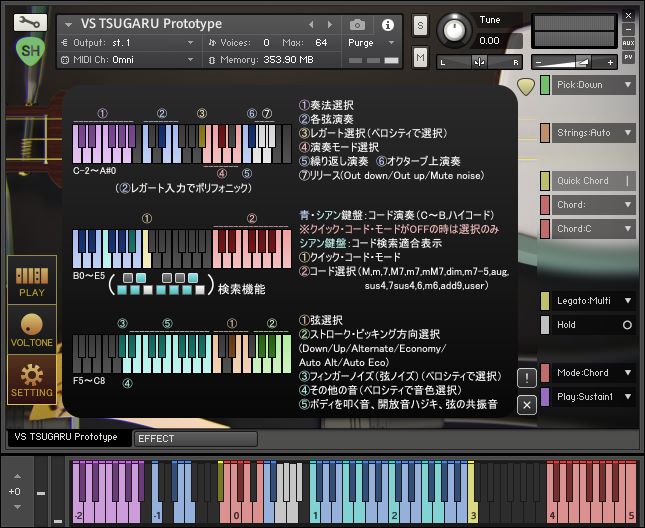Toggle Quick Chord mode
The image size is (645, 528).
pyautogui.click(x=594, y=181)
